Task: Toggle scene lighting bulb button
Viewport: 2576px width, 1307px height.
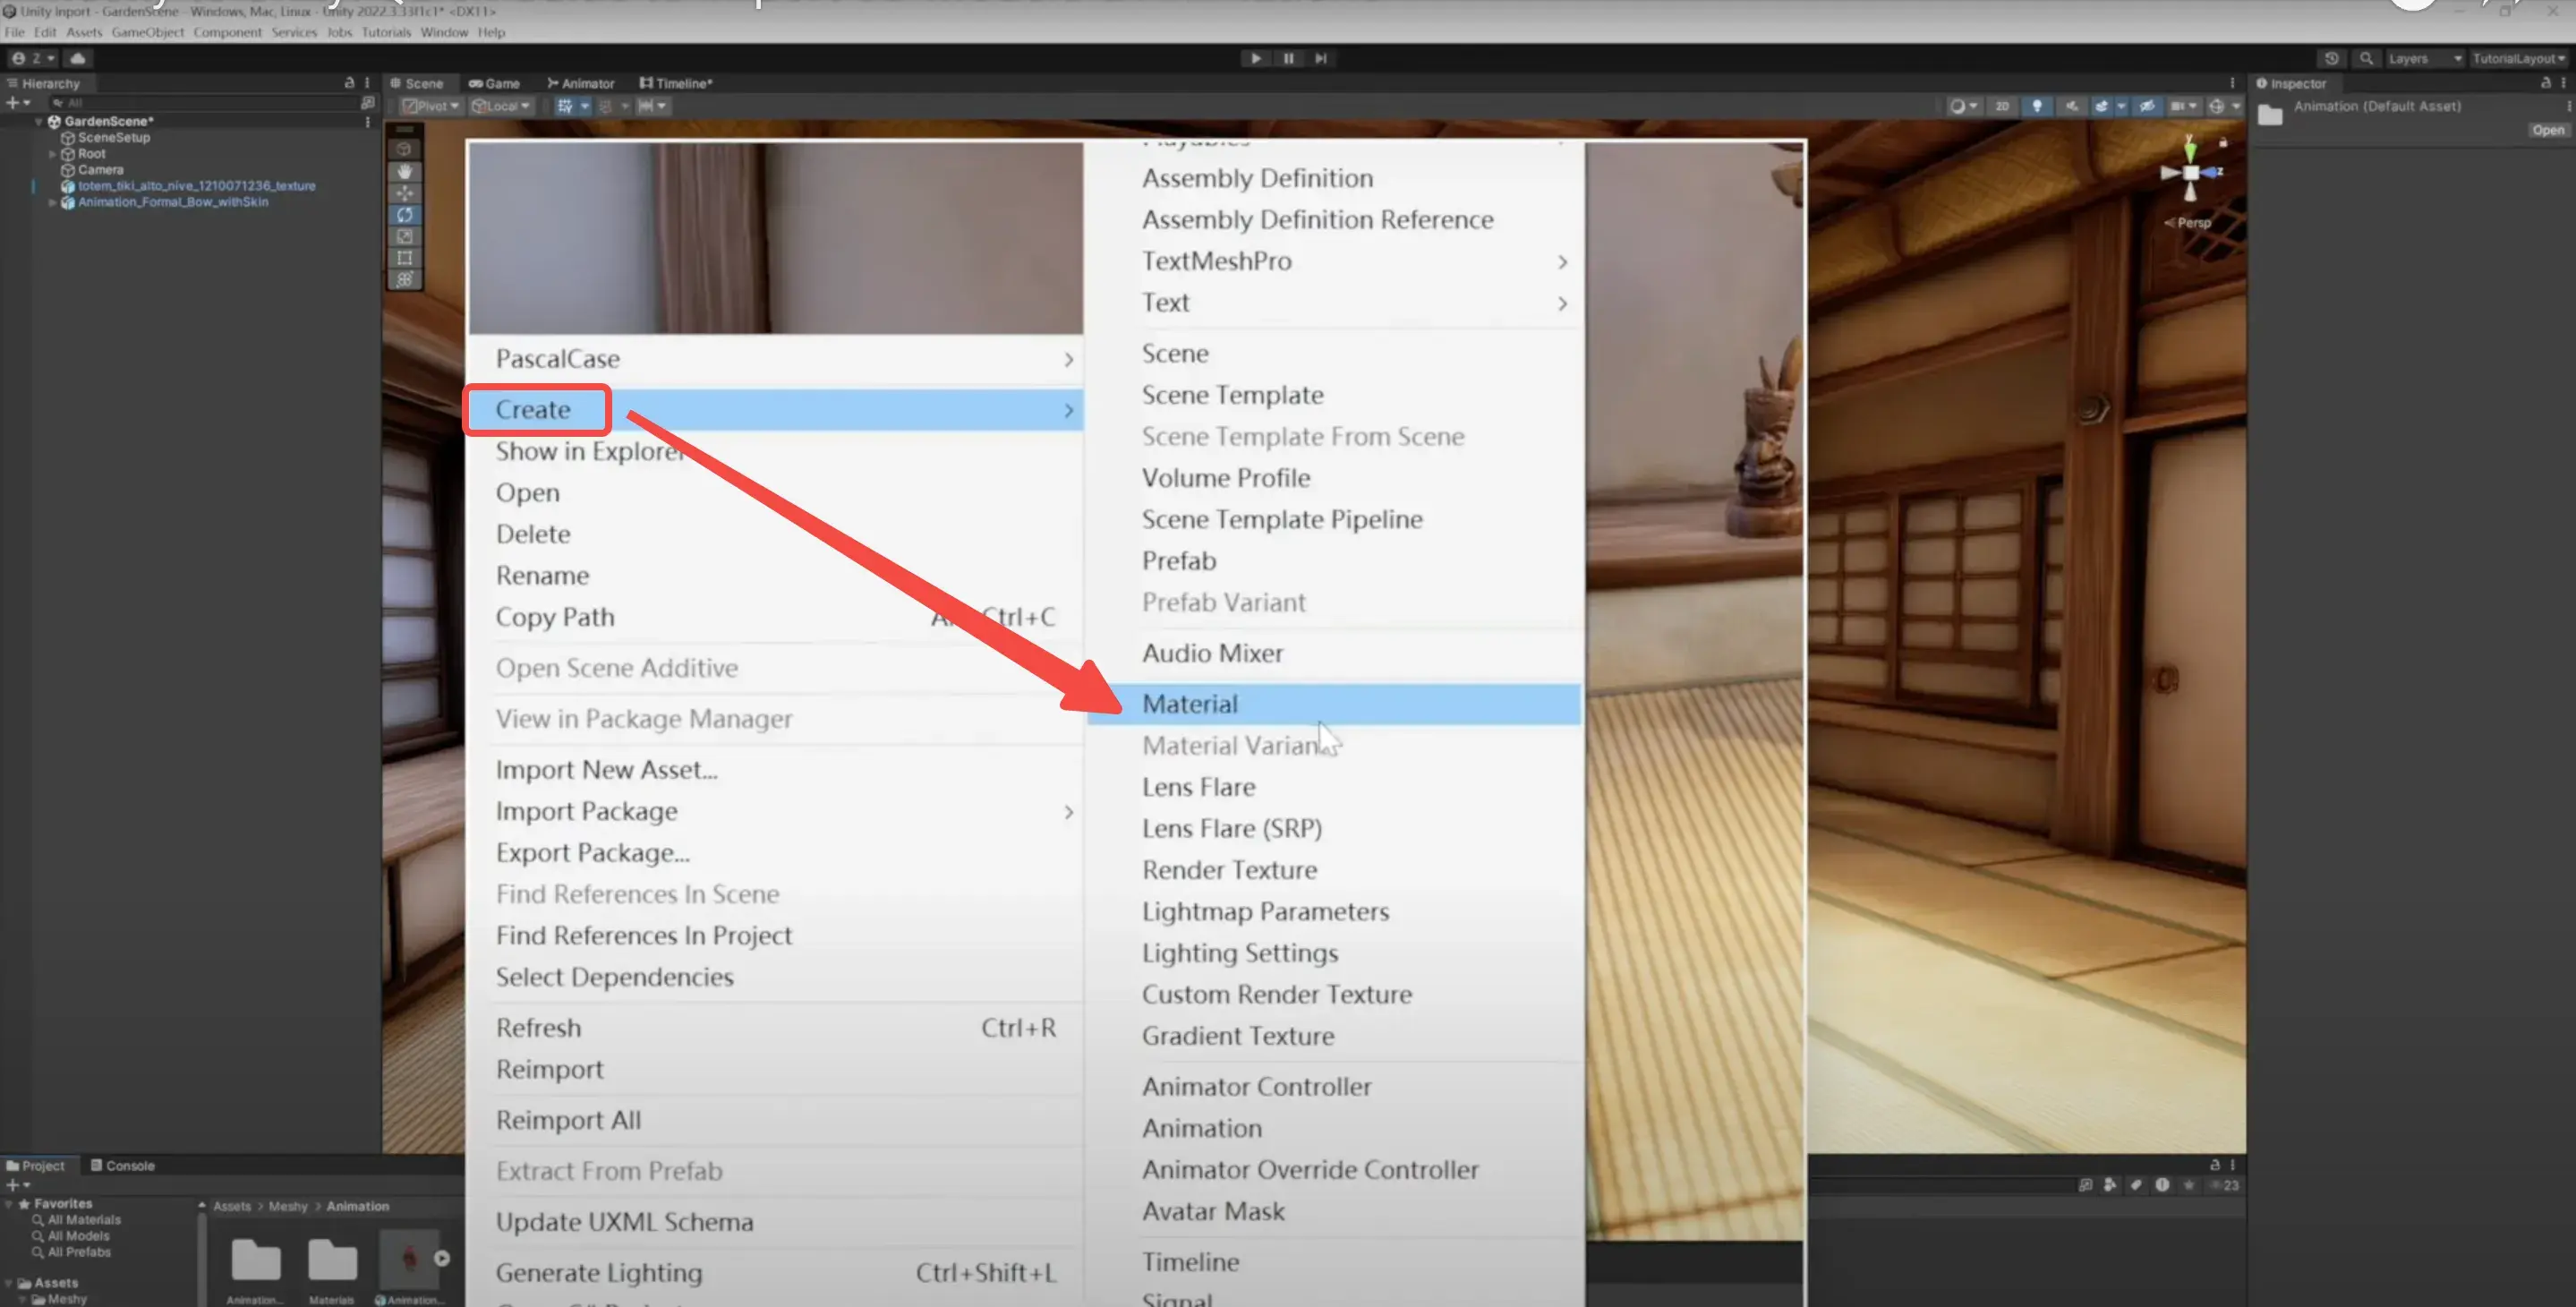Action: click(2036, 106)
